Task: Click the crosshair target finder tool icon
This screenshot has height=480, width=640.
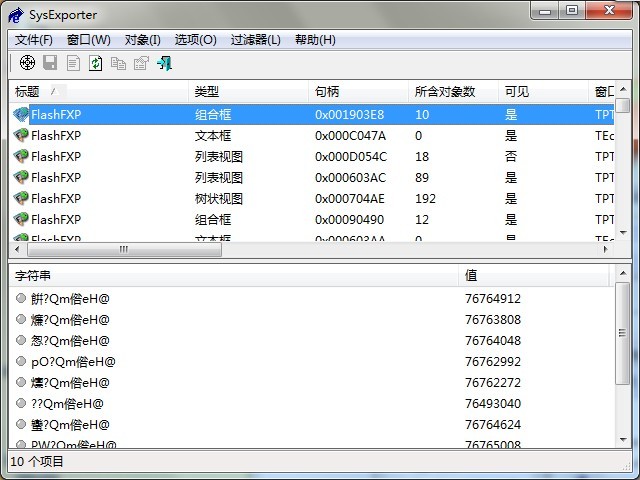Action: point(26,63)
